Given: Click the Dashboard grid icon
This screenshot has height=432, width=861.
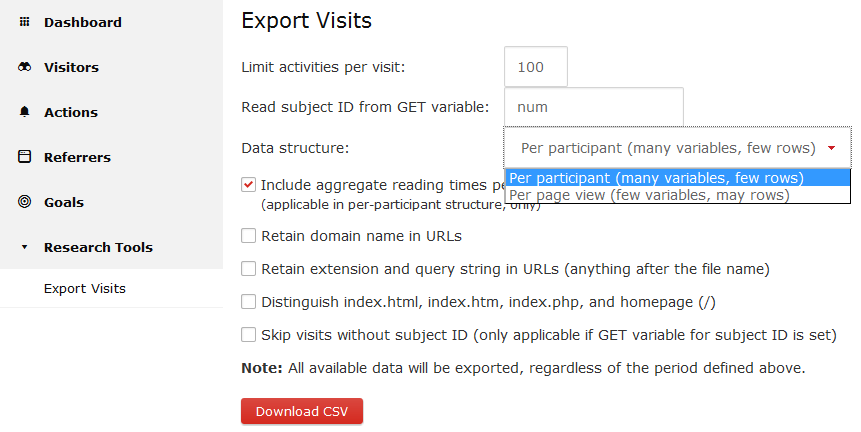Looking at the screenshot, I should point(24,22).
